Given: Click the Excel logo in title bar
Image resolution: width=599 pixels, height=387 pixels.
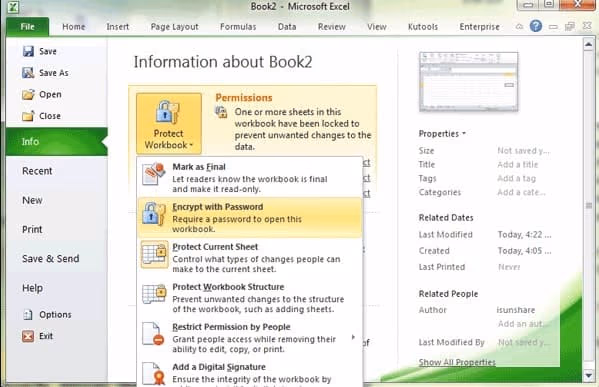Looking at the screenshot, I should pyautogui.click(x=13, y=7).
